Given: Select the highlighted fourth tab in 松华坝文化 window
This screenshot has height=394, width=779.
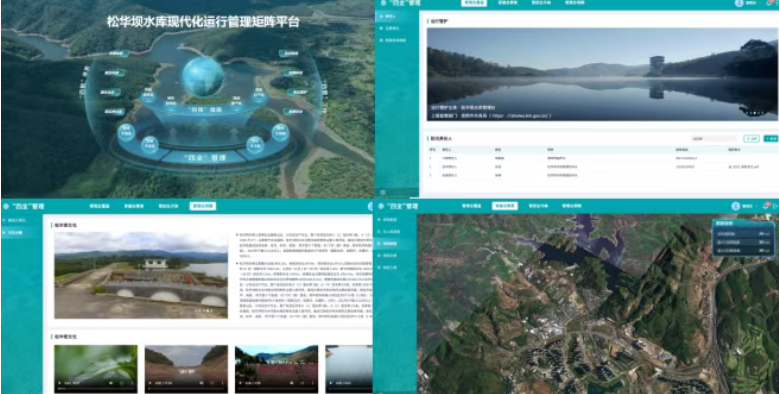Looking at the screenshot, I should click(203, 206).
